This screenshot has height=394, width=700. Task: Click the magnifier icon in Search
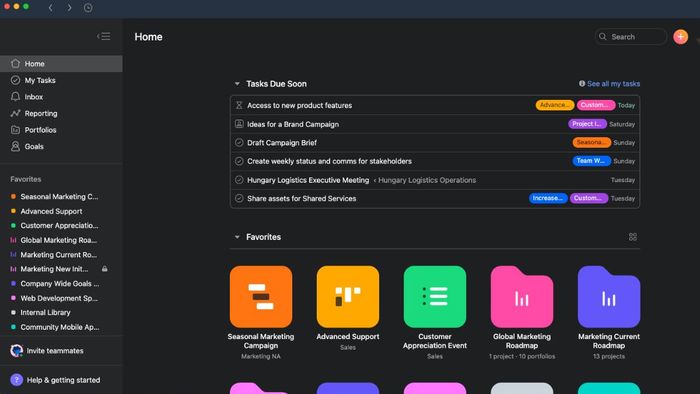pos(603,37)
